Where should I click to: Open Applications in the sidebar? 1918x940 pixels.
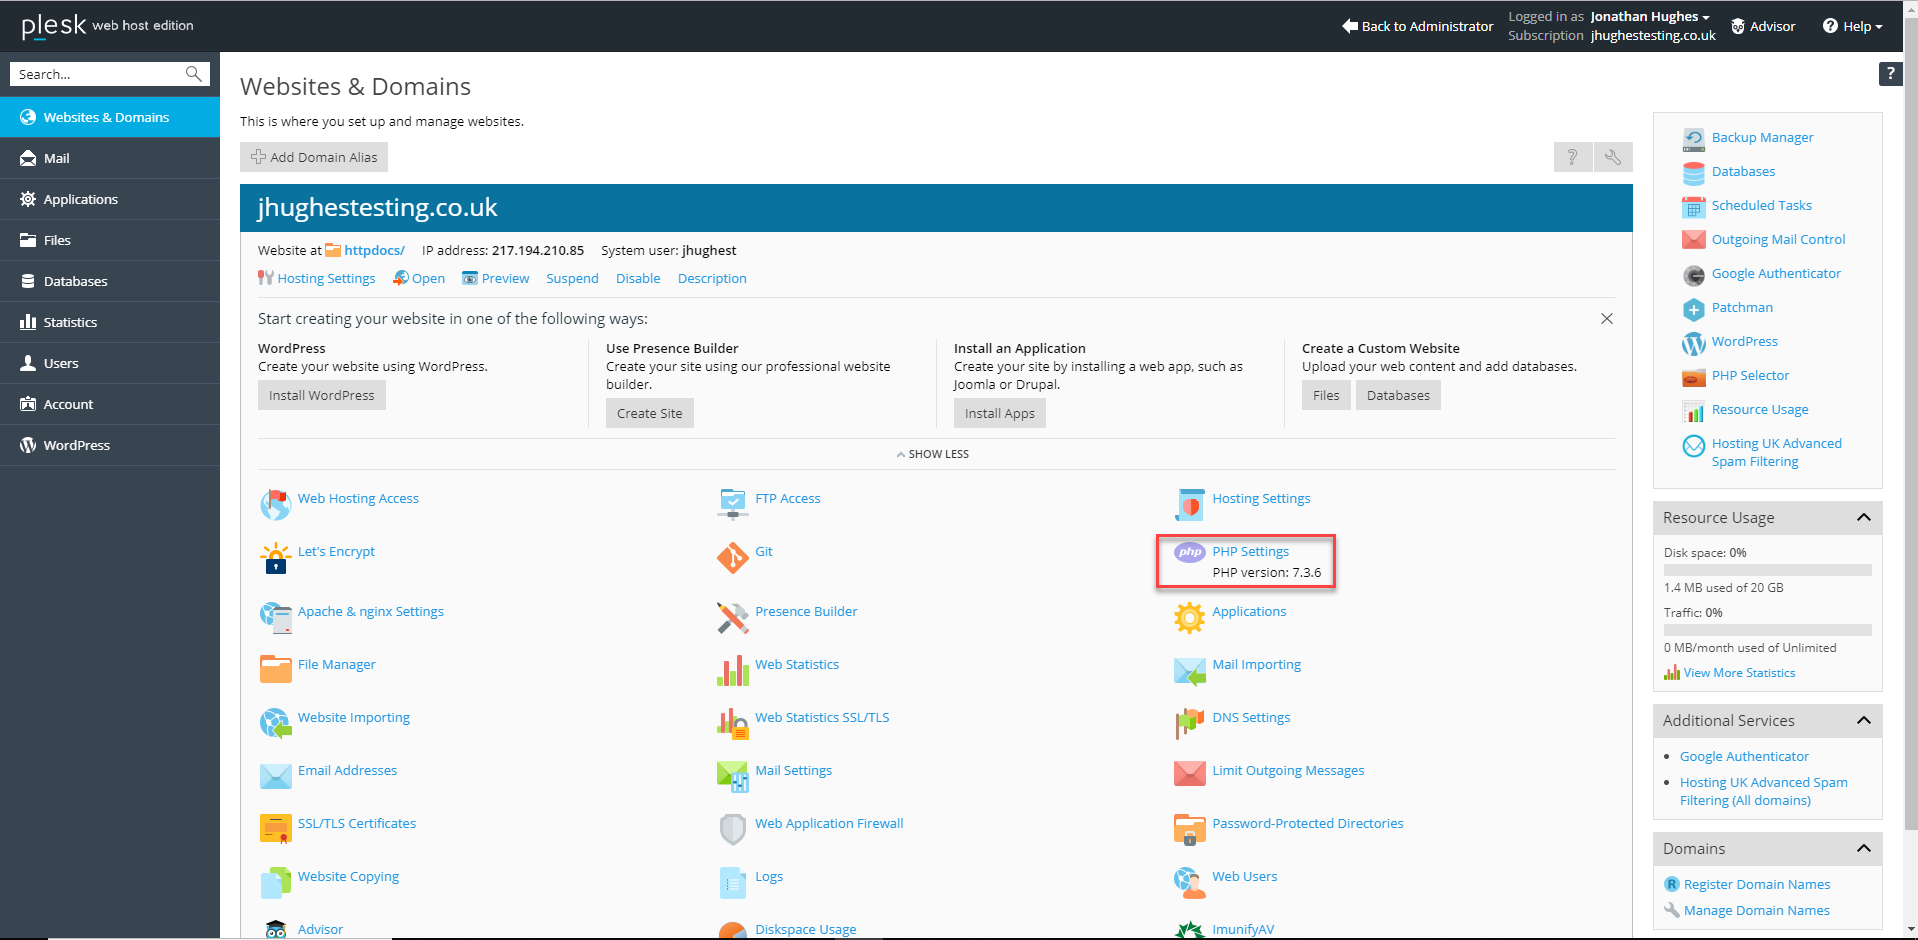pos(110,199)
